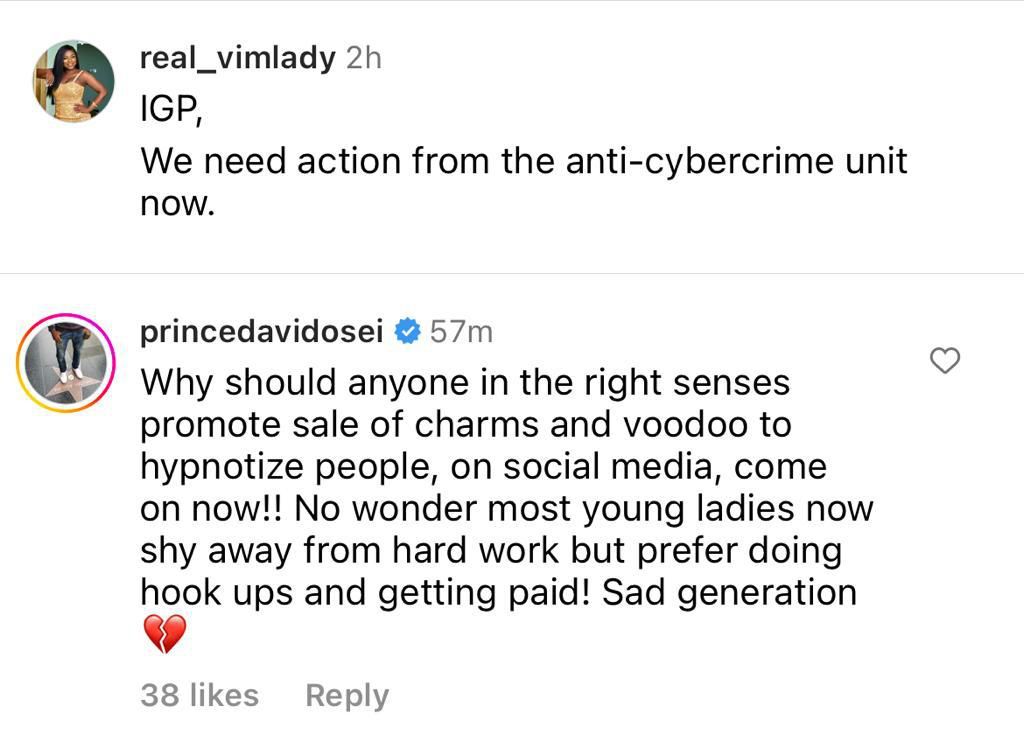Viewport: 1024px width, 735px height.
Task: Visit the princedavidosei profile via username
Action: [x=262, y=332]
